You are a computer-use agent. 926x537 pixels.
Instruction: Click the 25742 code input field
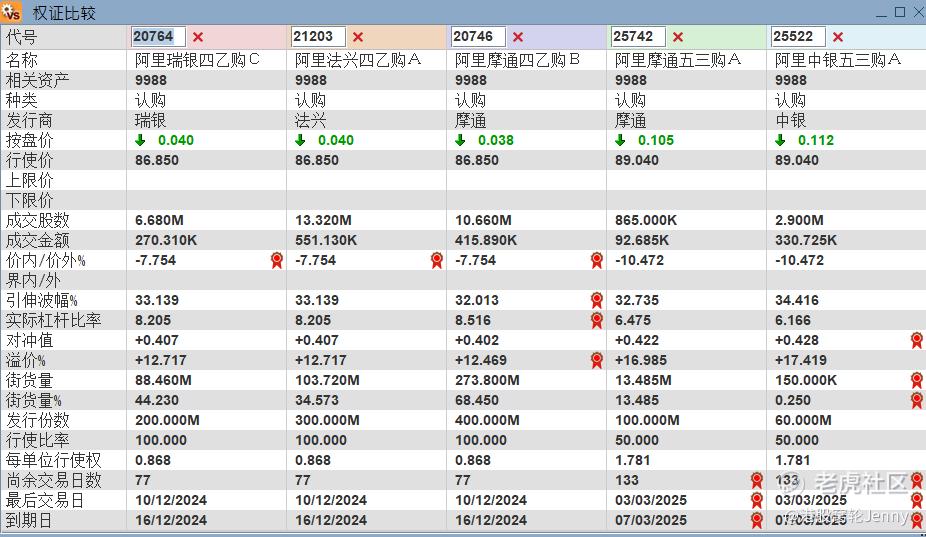coord(638,37)
